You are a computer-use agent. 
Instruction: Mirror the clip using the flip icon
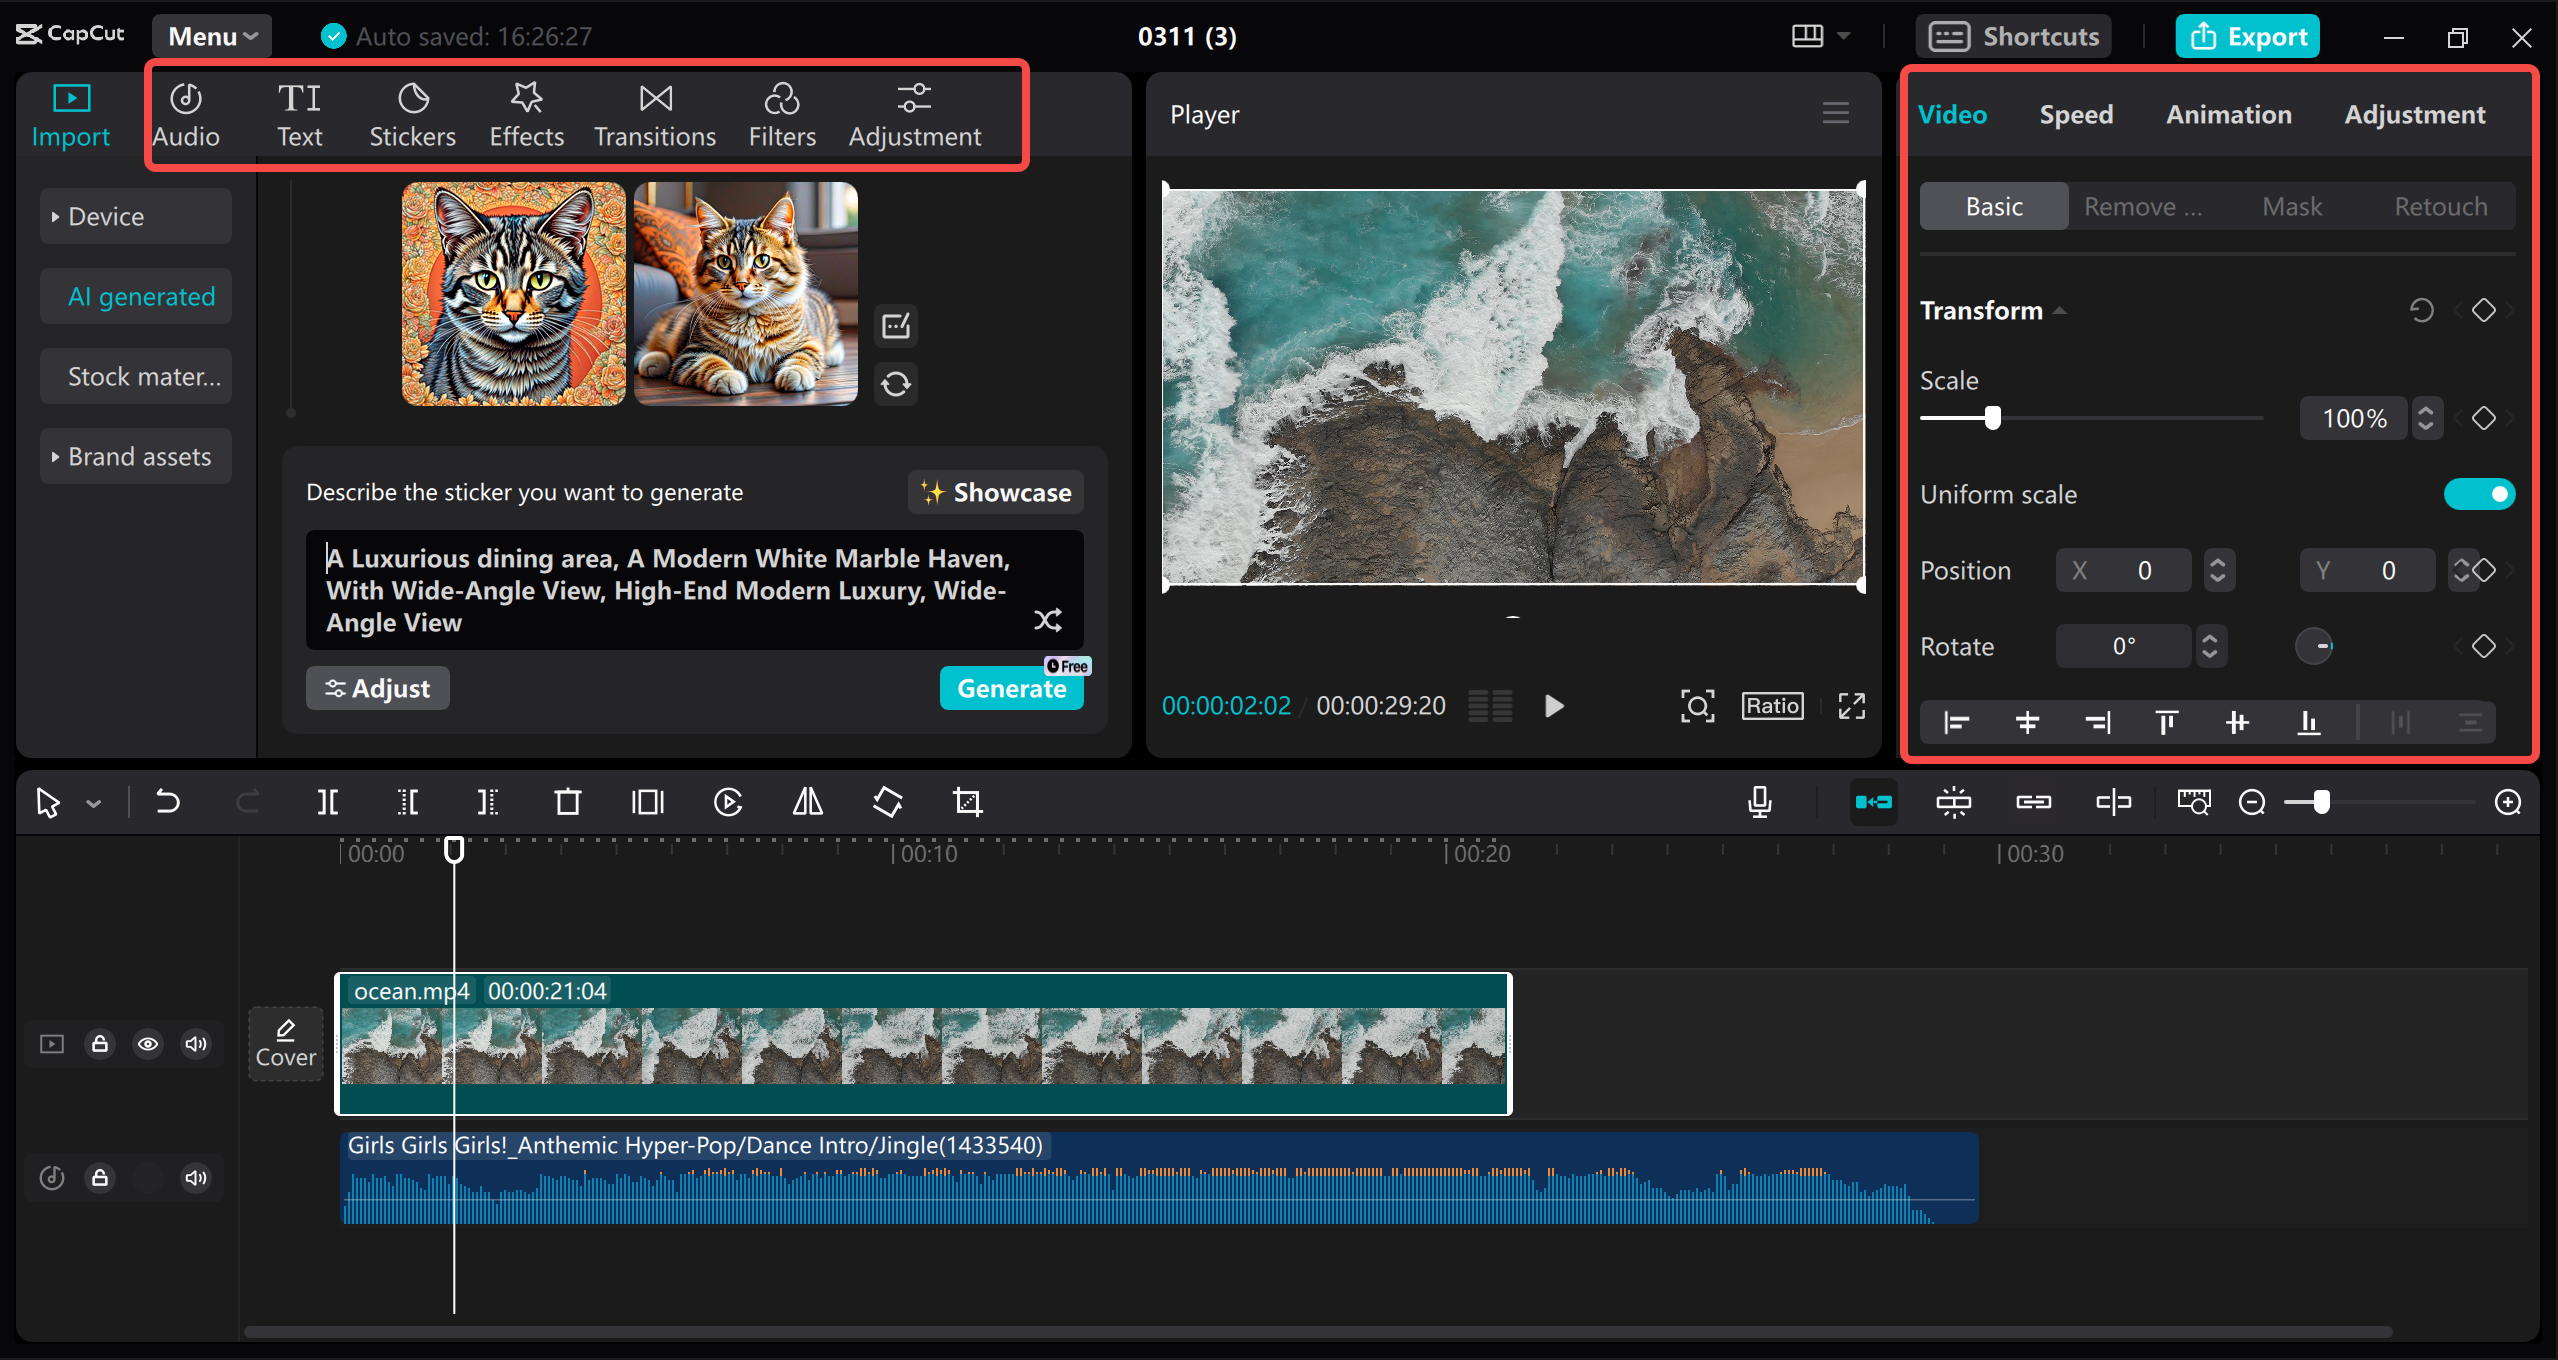pos(806,801)
